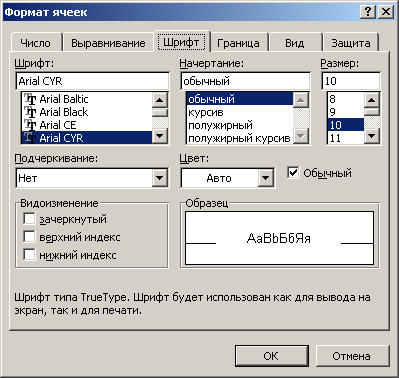Pick font size 9
The image size is (399, 378).
pyautogui.click(x=346, y=112)
